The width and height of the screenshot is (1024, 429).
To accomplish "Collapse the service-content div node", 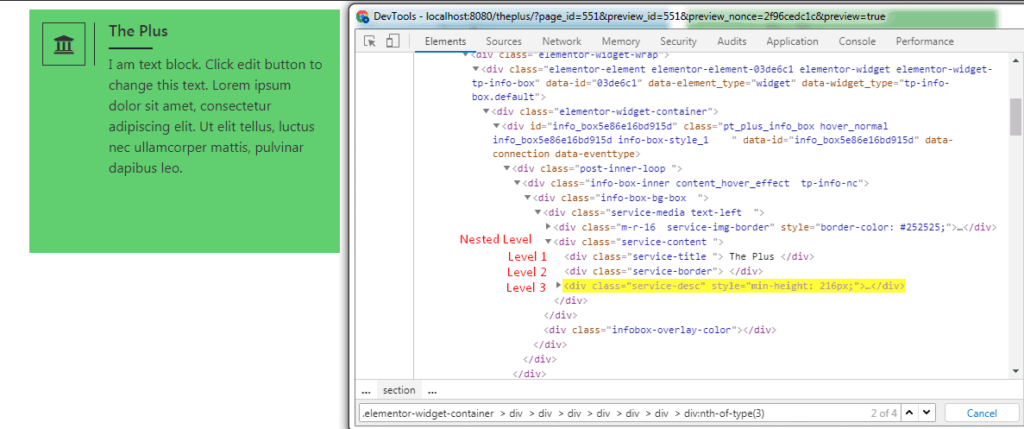I will click(548, 241).
